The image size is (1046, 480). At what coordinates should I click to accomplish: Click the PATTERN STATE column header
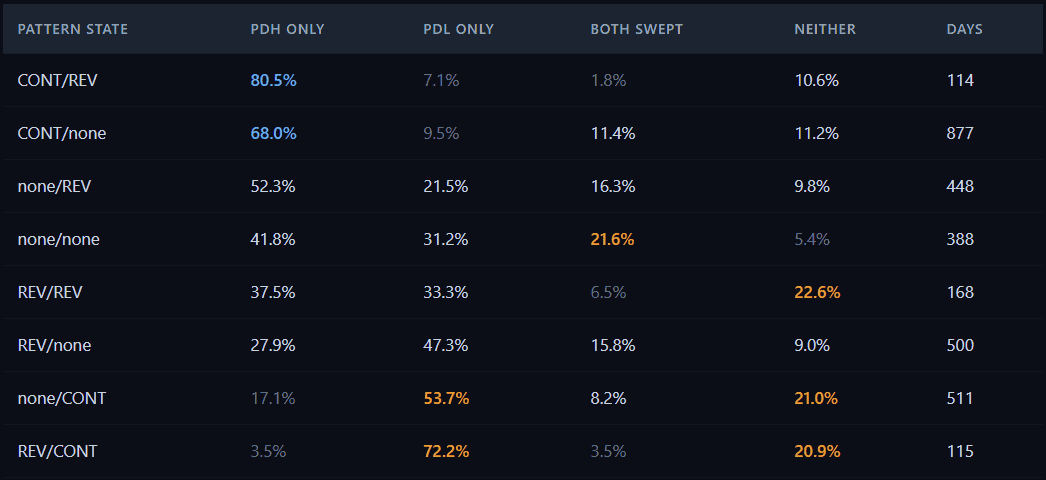coord(73,29)
